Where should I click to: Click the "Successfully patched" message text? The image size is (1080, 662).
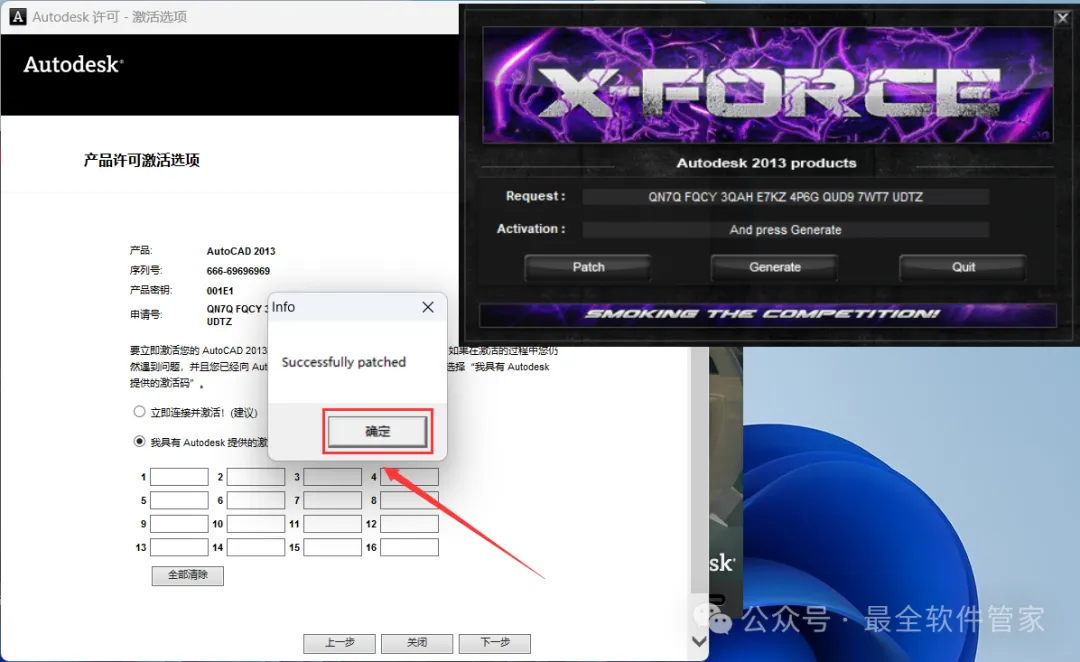coord(344,362)
